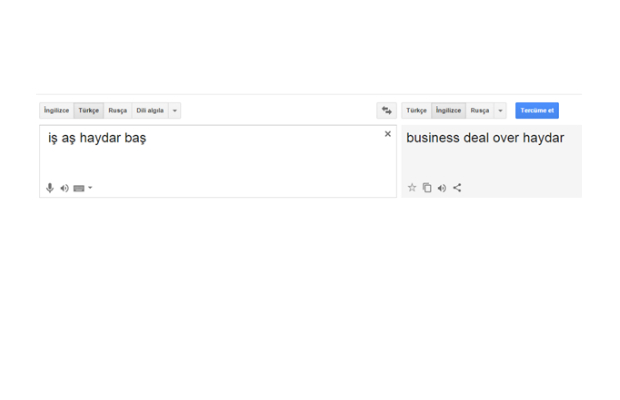Click the microphone voice input icon
This screenshot has width=620, height=400.
[x=50, y=188]
